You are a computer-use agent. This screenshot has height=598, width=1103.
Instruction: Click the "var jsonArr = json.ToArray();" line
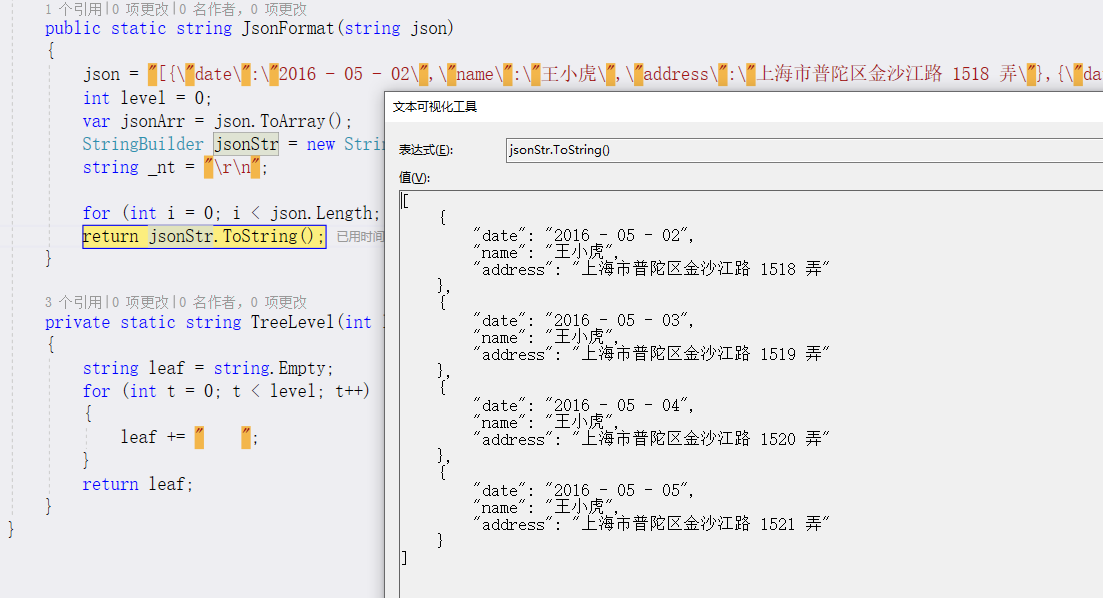217,121
